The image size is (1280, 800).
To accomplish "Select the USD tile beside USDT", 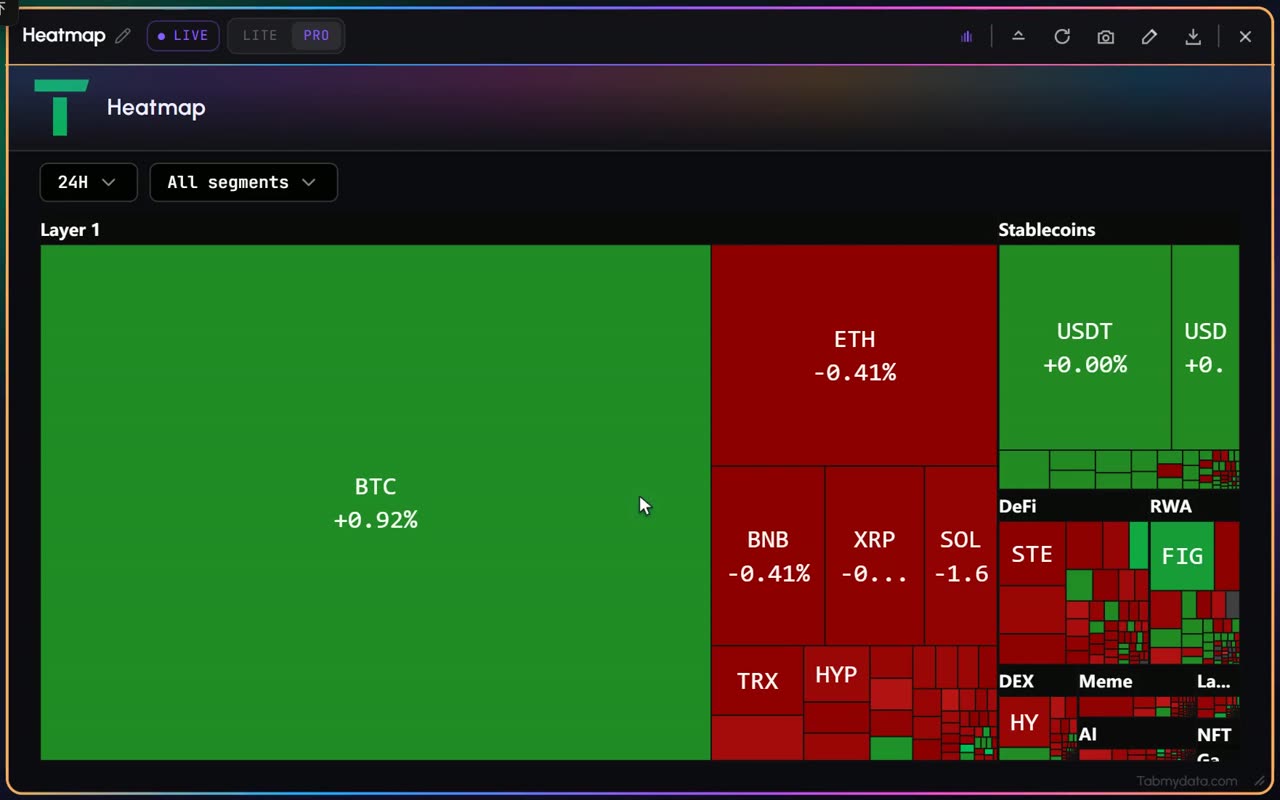I will tap(1205, 347).
